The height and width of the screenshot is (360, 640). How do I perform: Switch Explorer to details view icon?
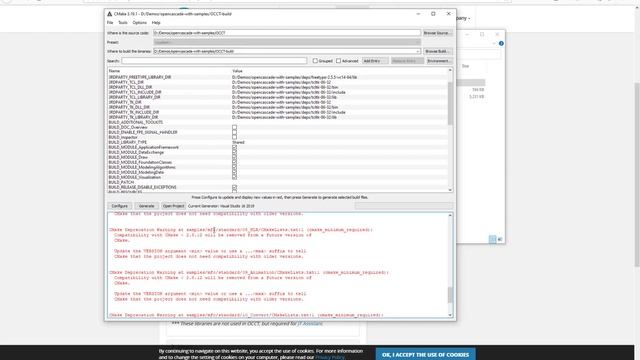[493, 239]
